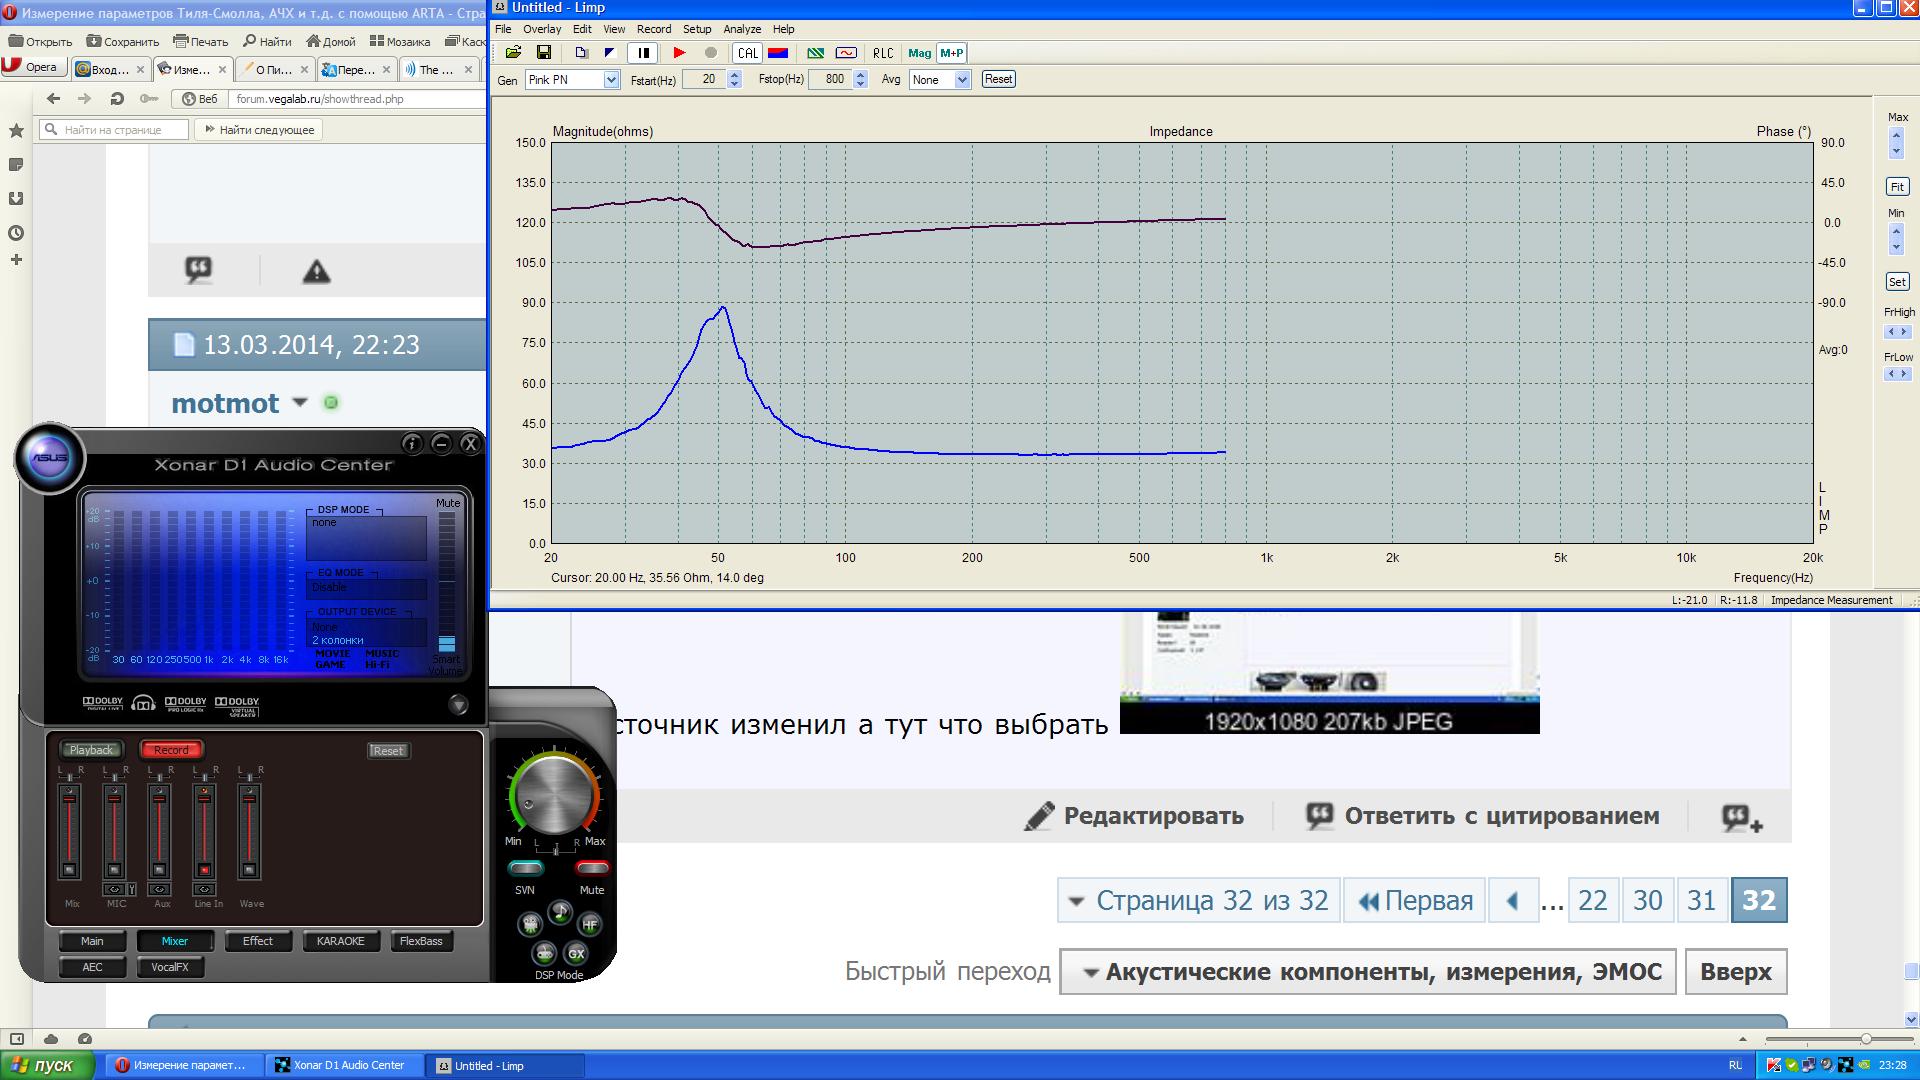Open the Main tab in Xonar
Image resolution: width=1920 pixels, height=1080 pixels.
(x=92, y=941)
